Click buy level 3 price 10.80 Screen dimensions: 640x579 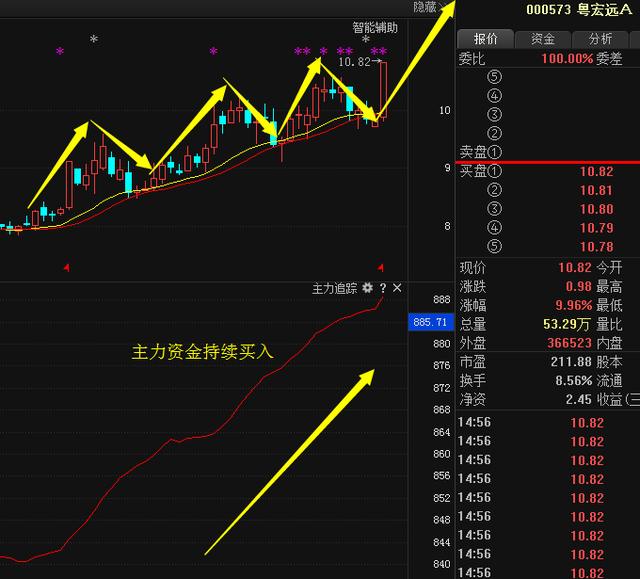pyautogui.click(x=596, y=209)
